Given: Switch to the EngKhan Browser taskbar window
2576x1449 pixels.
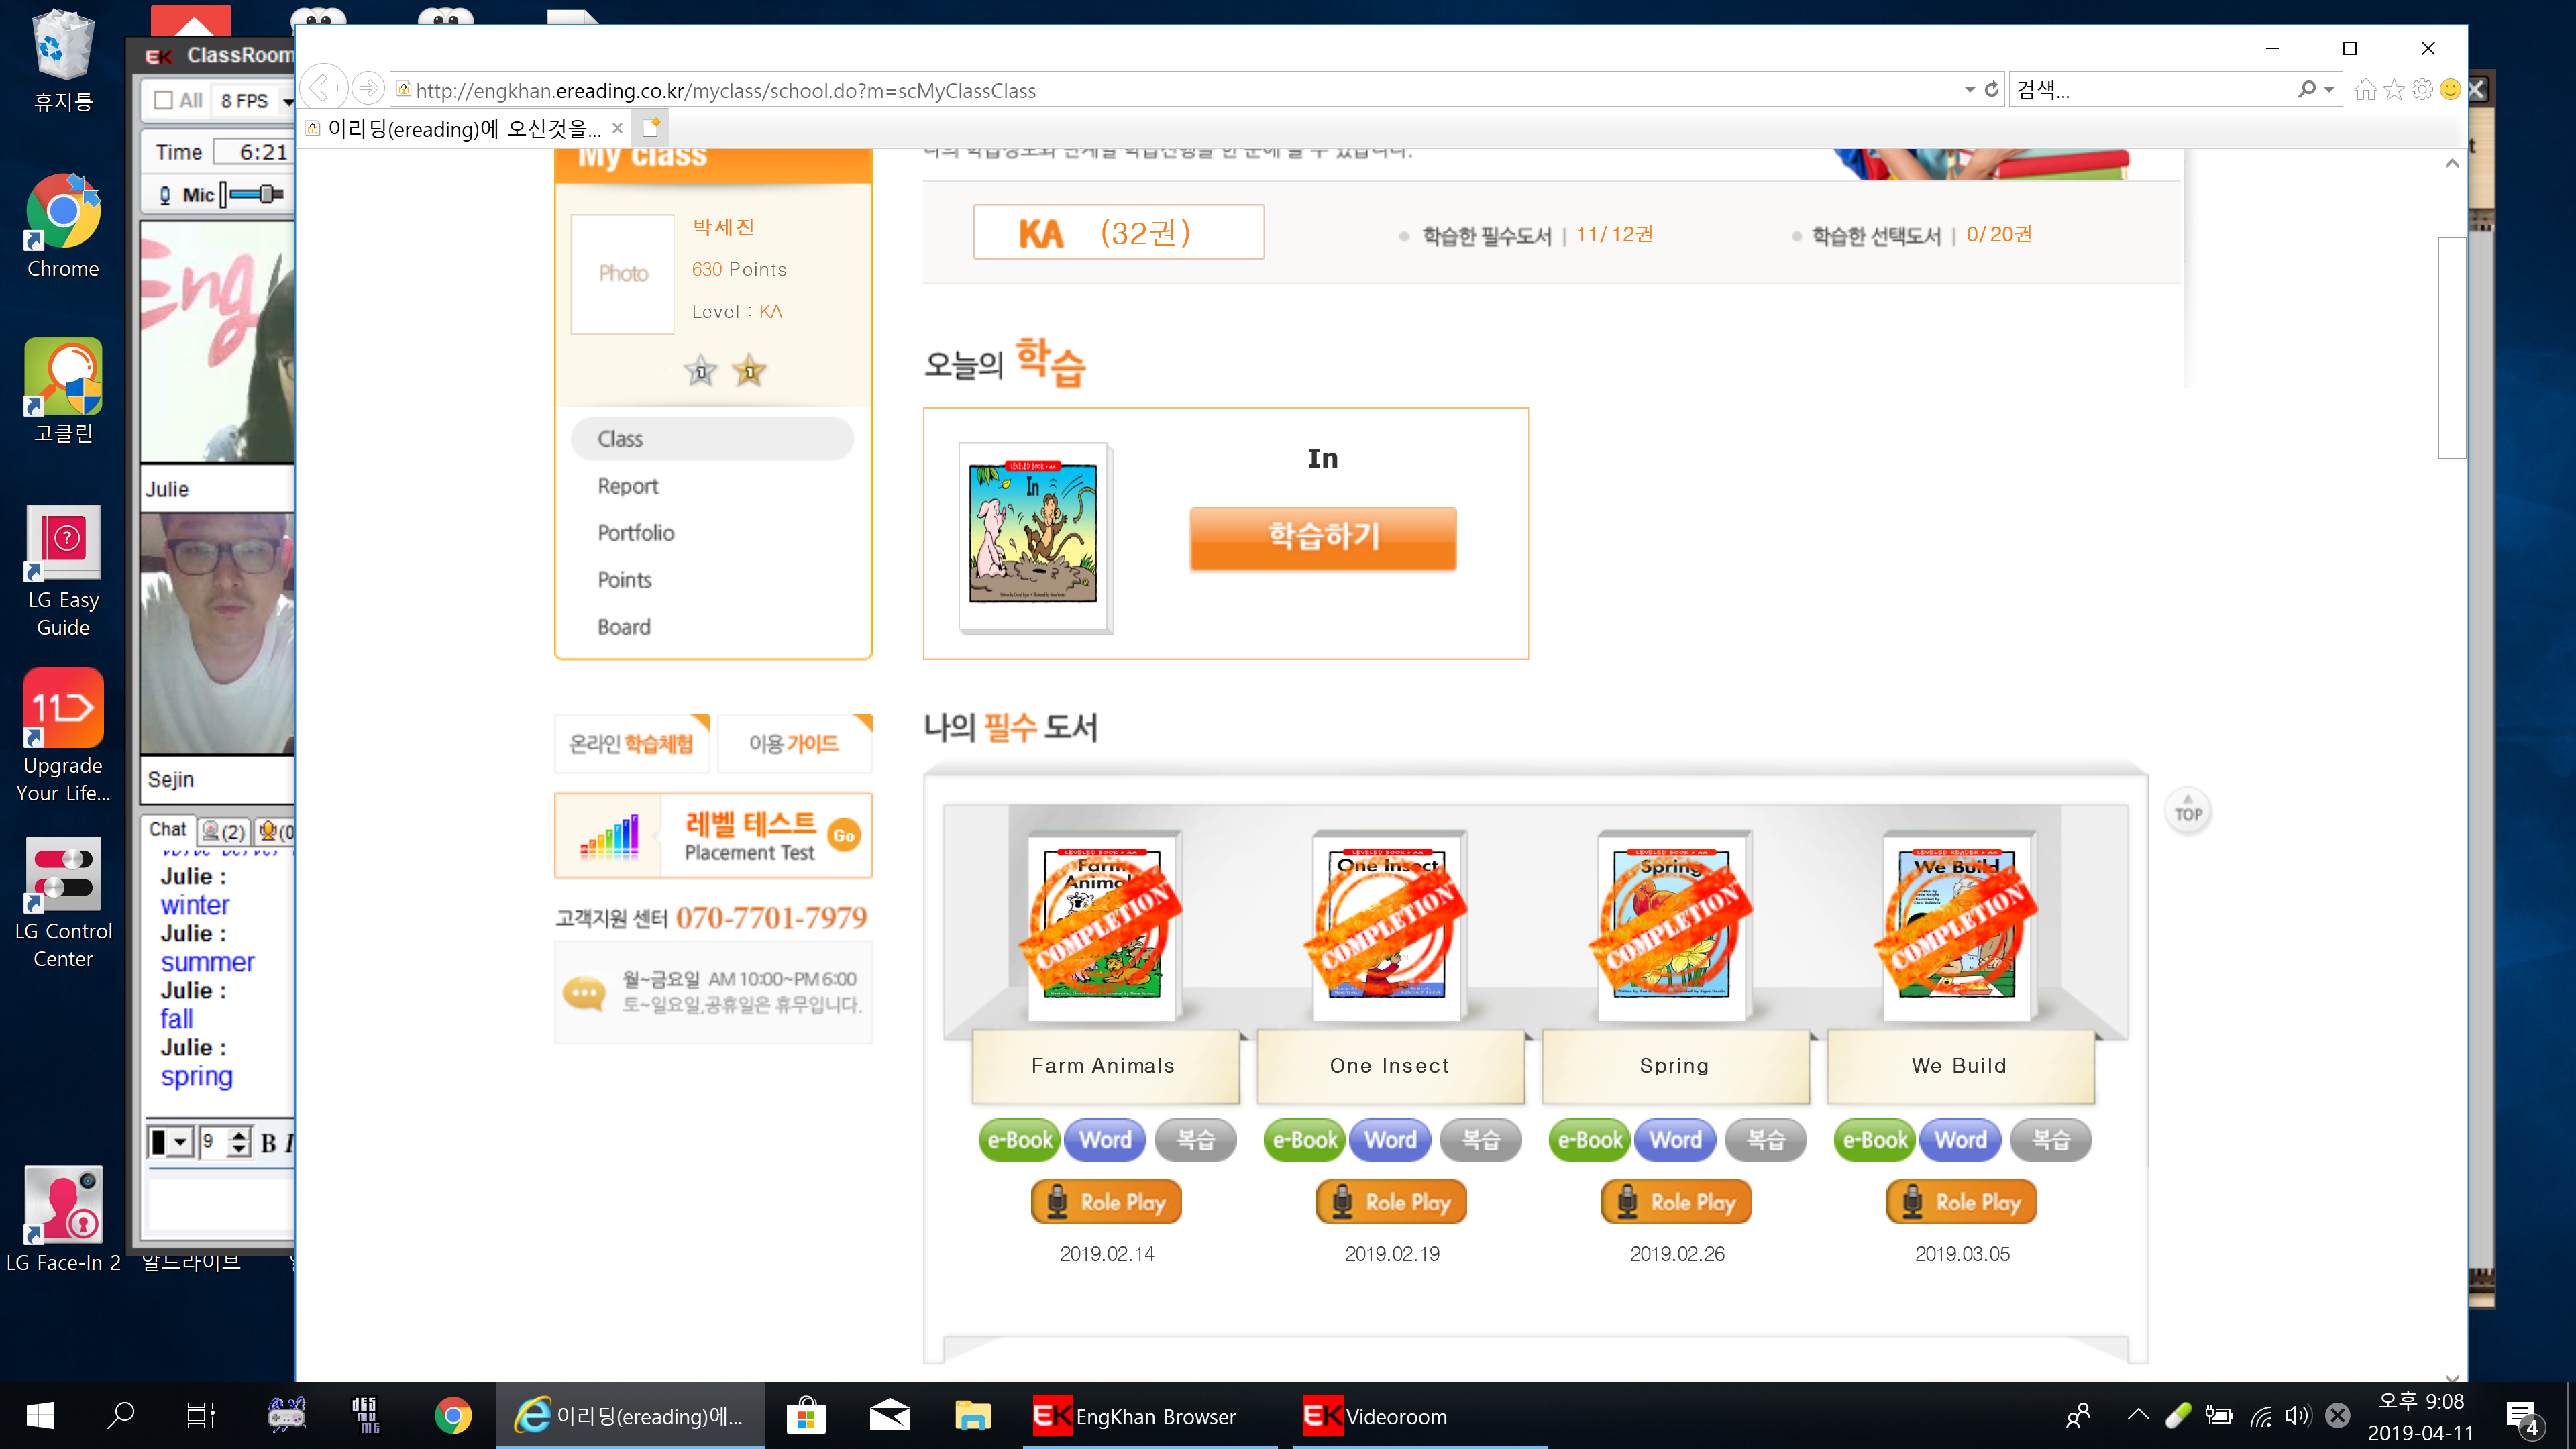Looking at the screenshot, I should click(1150, 1416).
